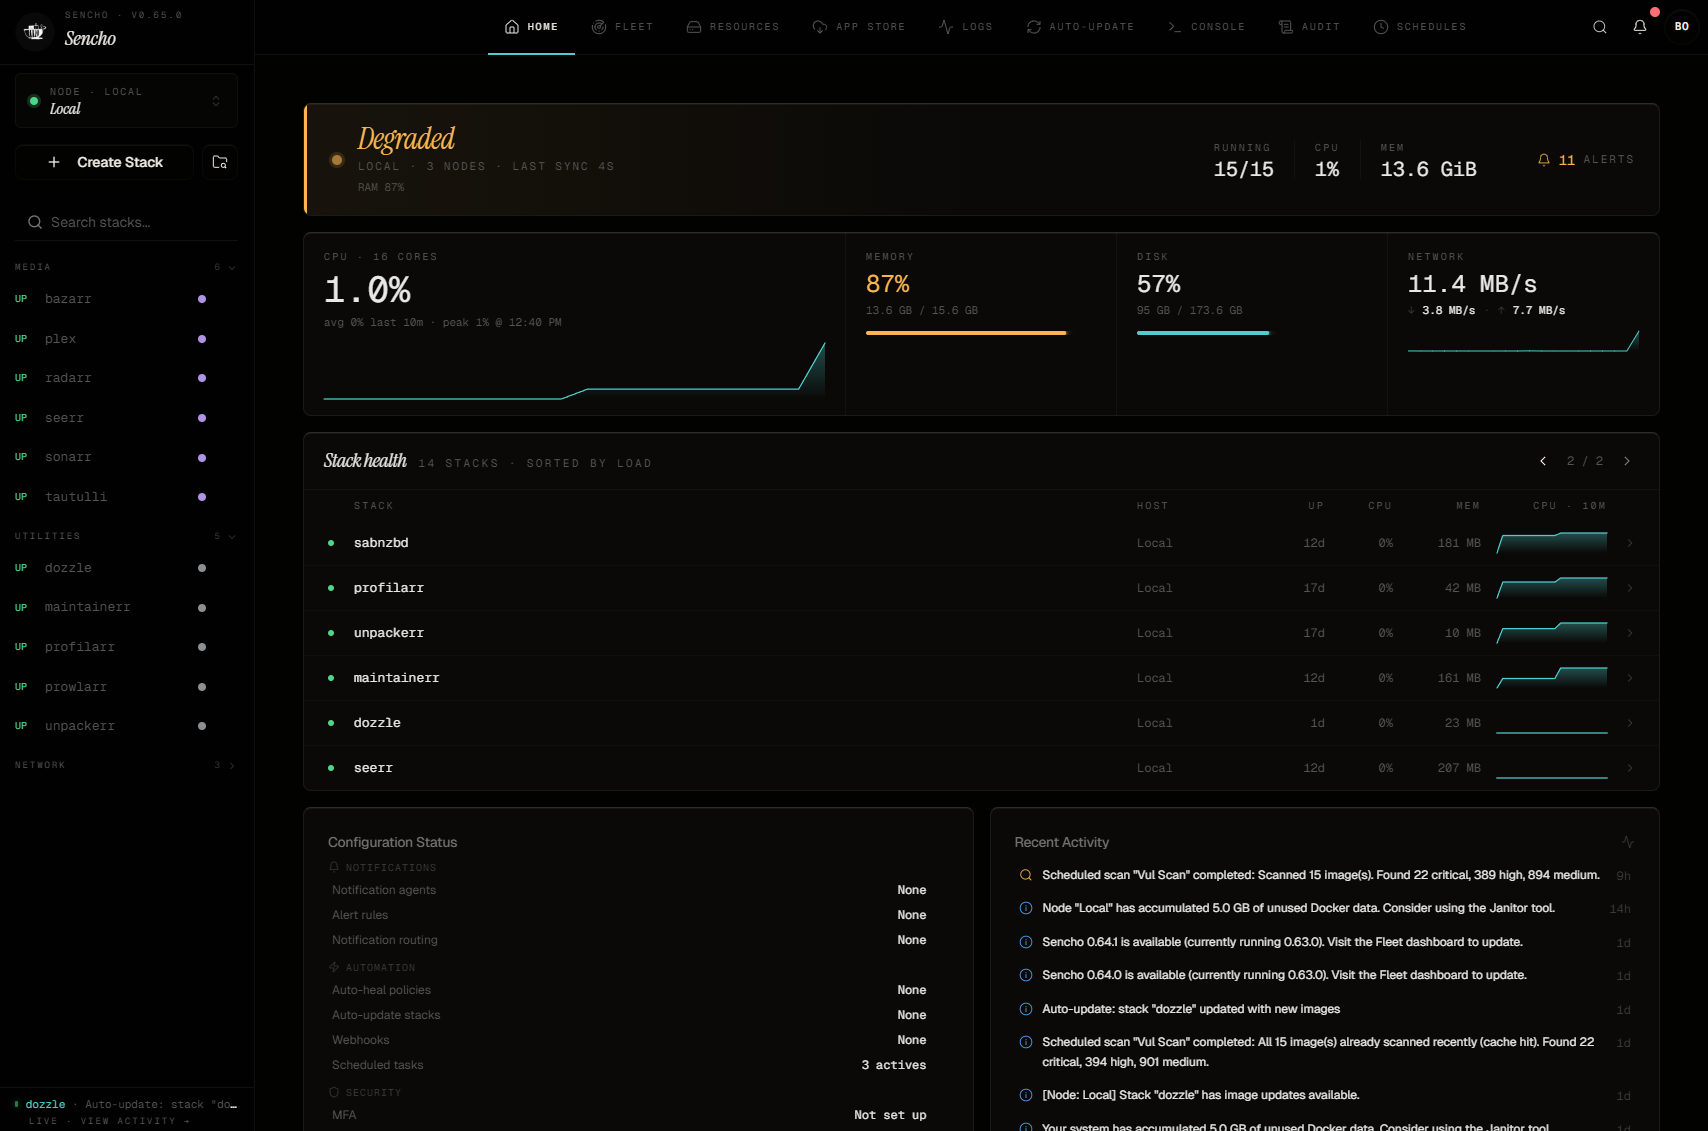Open the BO user avatar menu
1708x1131 pixels.
1682,27
